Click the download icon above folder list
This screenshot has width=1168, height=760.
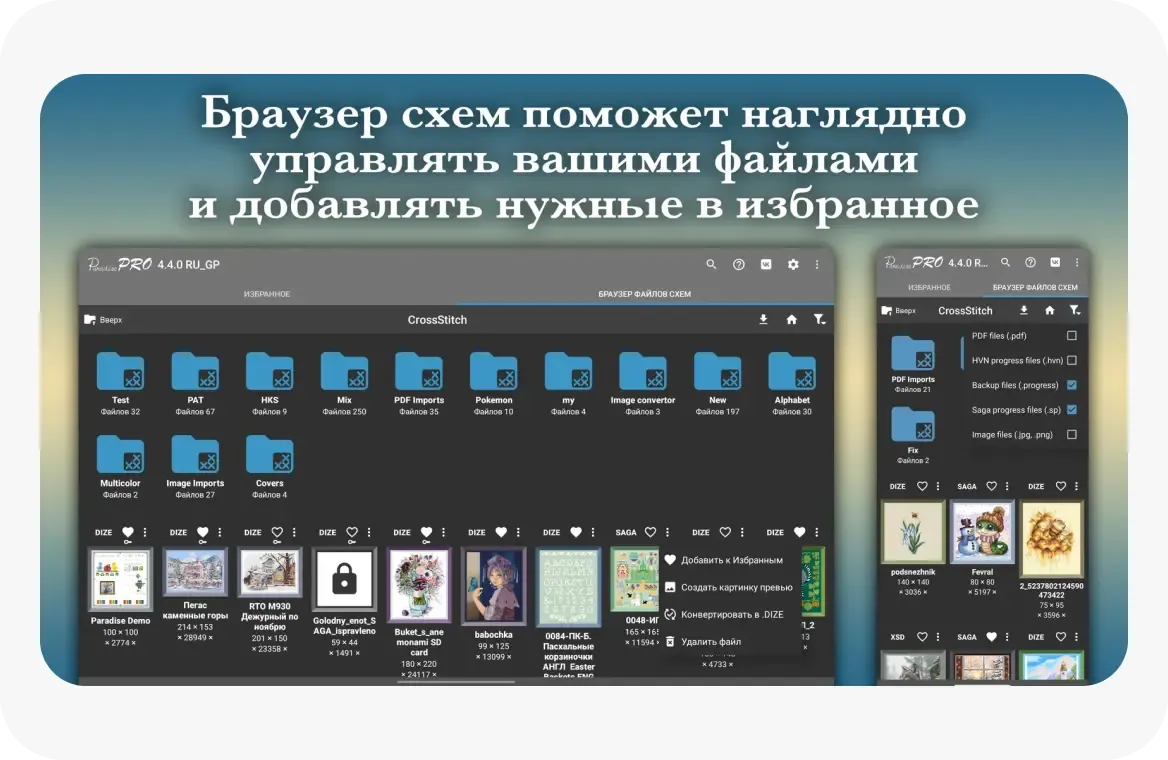pos(764,319)
